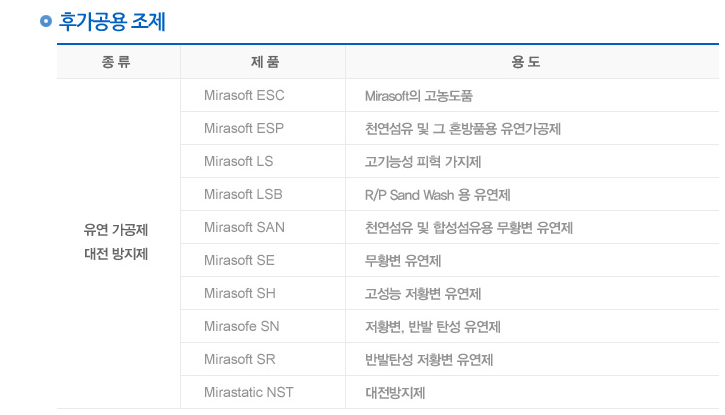Select Mirasoft SH from the product list
Image resolution: width=725 pixels, height=415 pixels.
239,293
